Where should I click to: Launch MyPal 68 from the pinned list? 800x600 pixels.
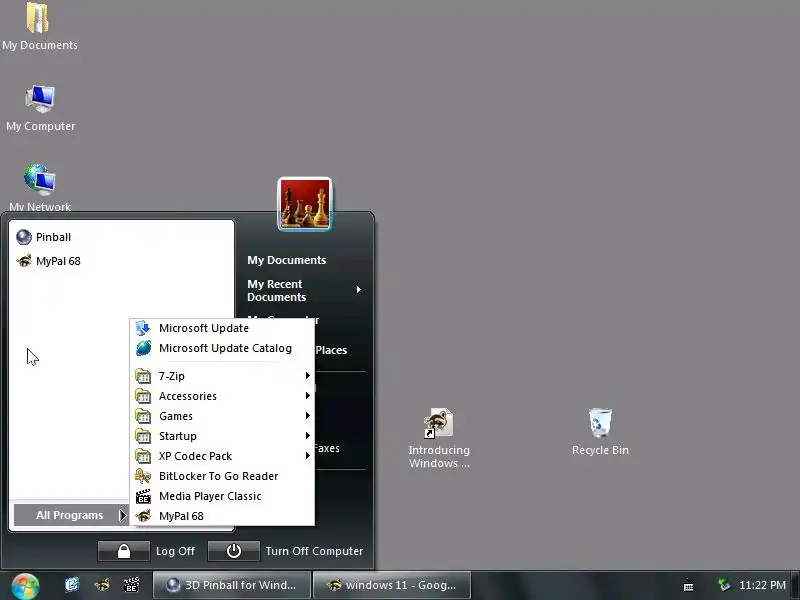coord(48,261)
